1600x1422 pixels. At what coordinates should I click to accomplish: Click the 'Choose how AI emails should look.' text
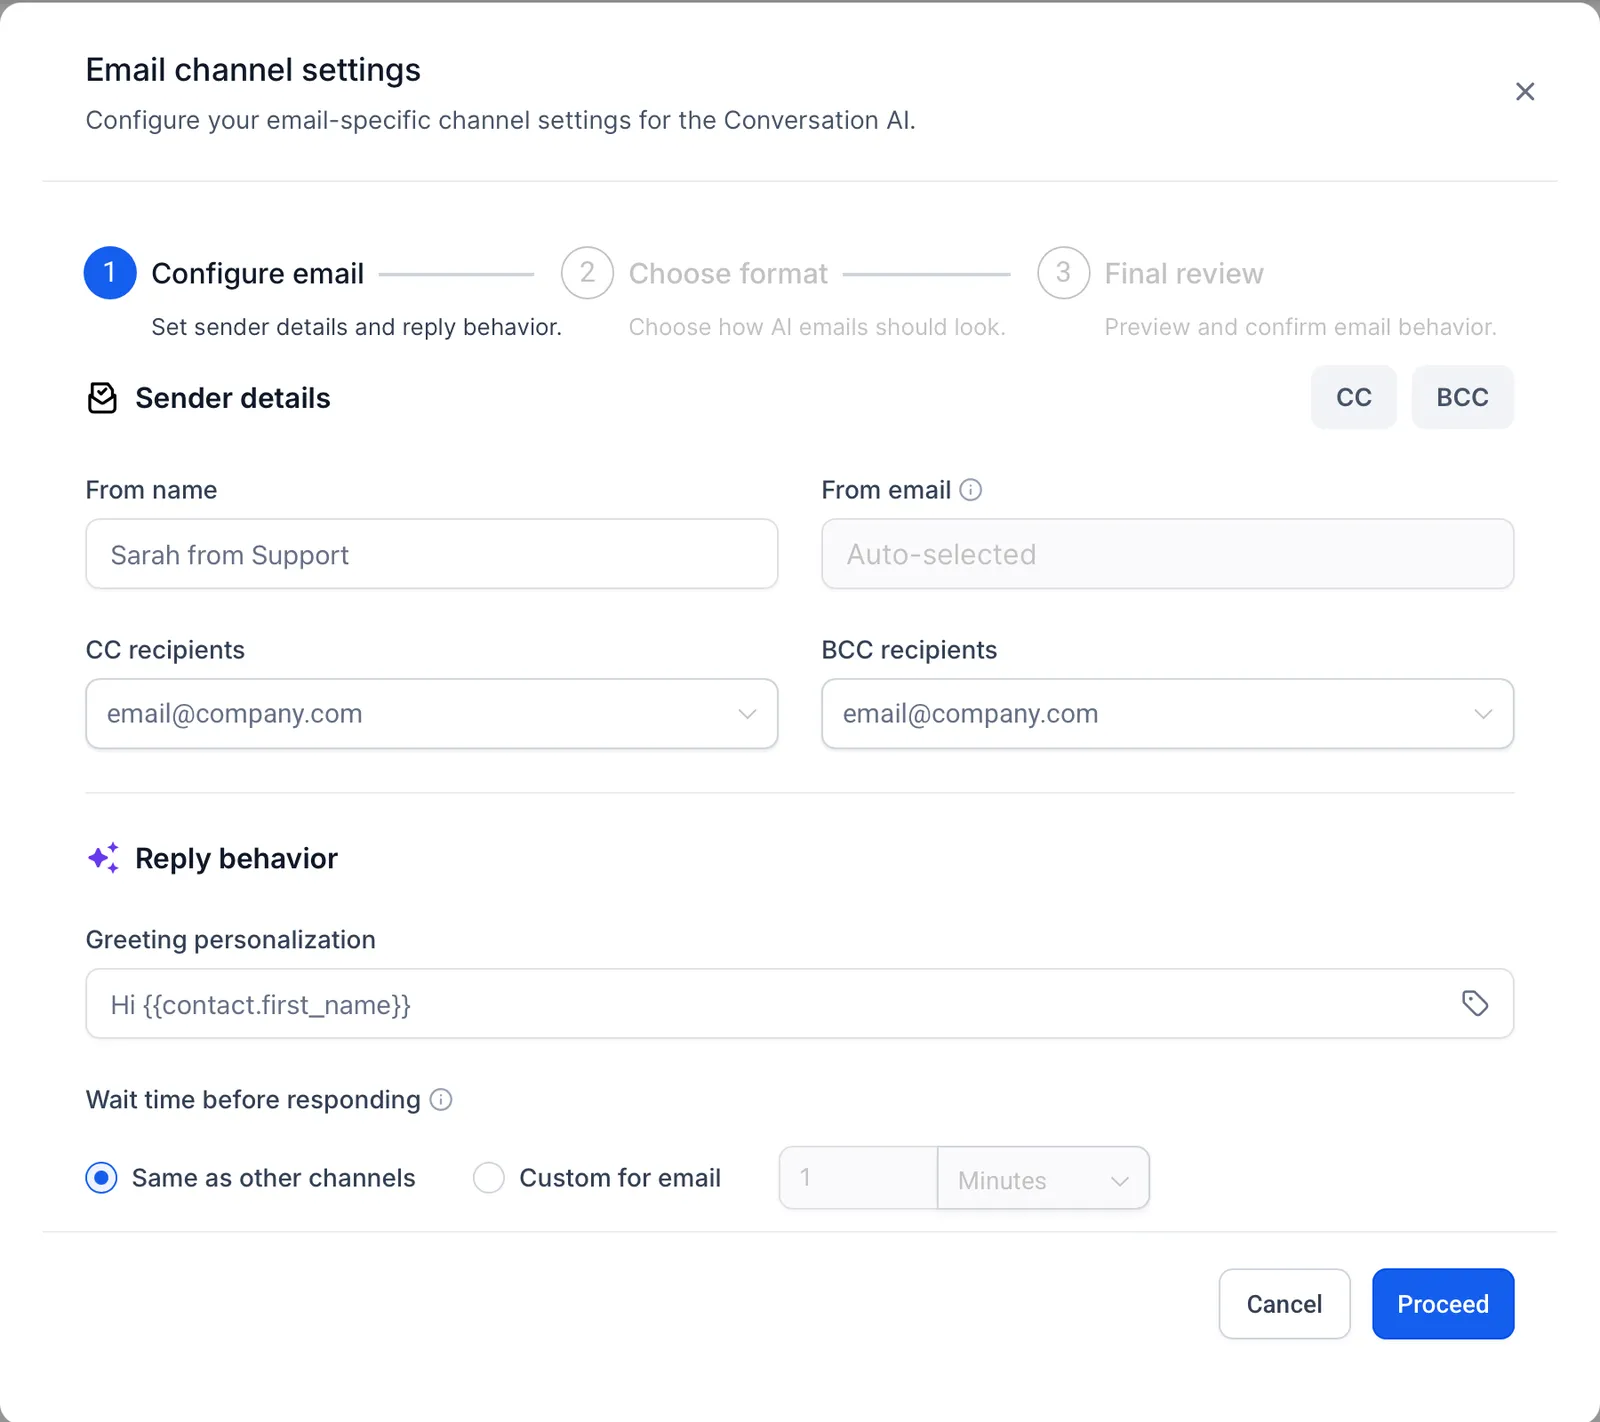(x=817, y=327)
